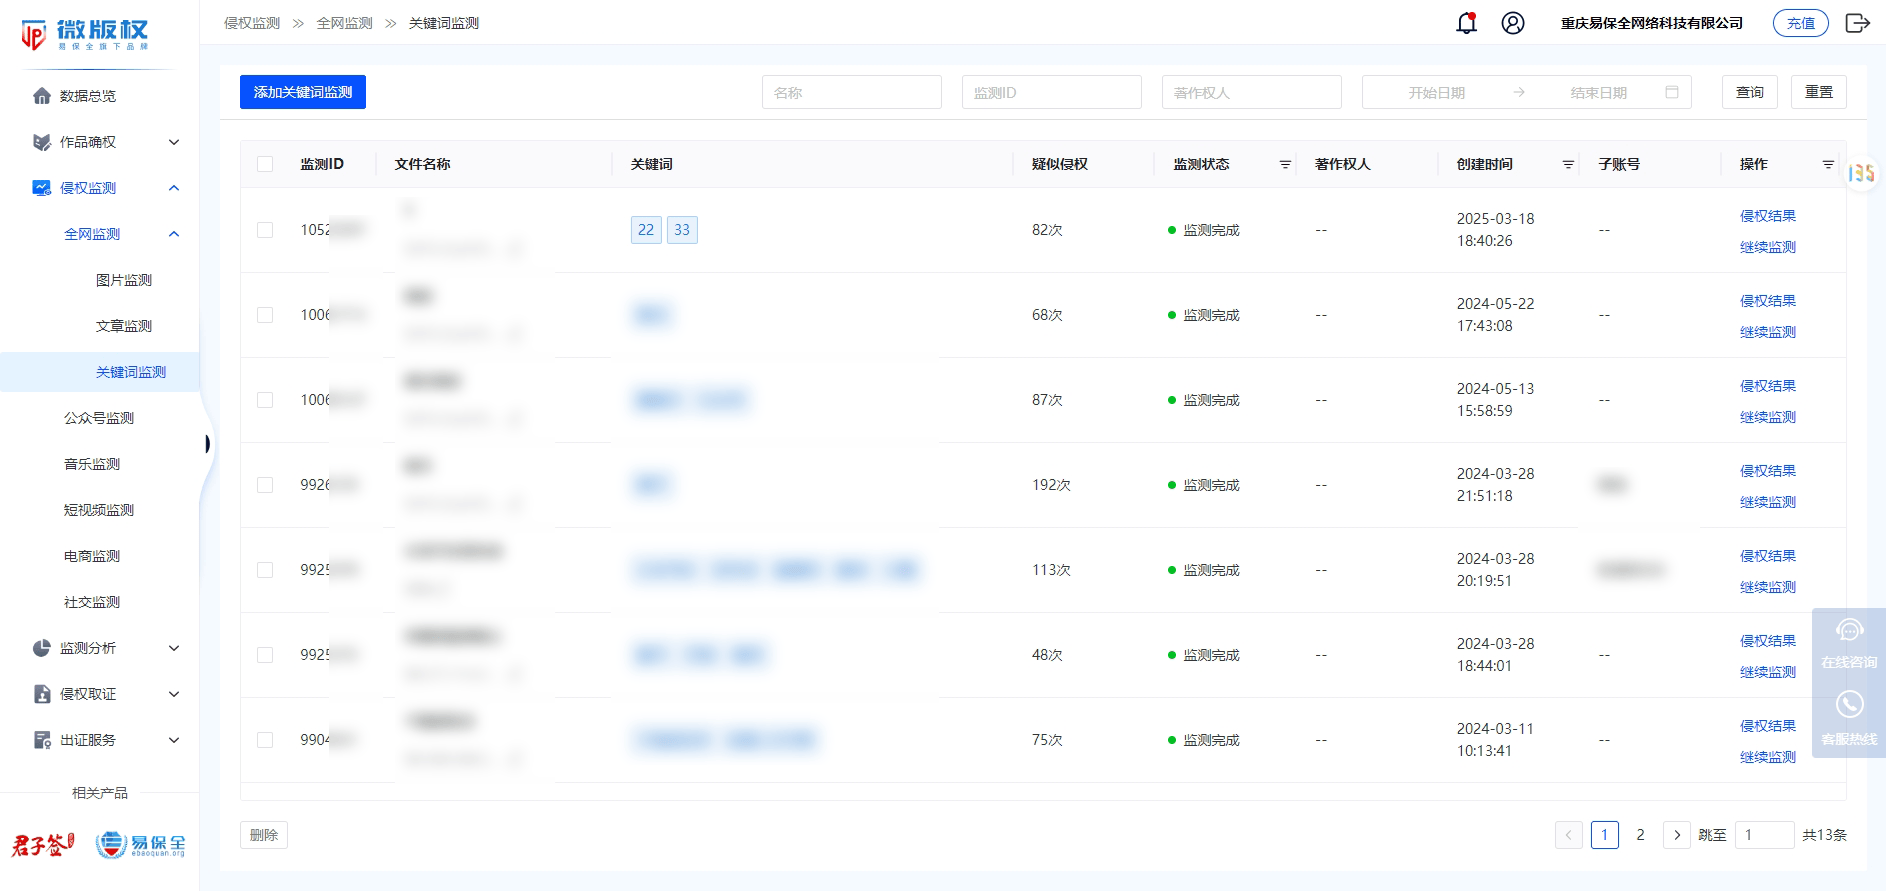
Task: Check the row with 82次 suspected infringements
Action: [x=265, y=230]
